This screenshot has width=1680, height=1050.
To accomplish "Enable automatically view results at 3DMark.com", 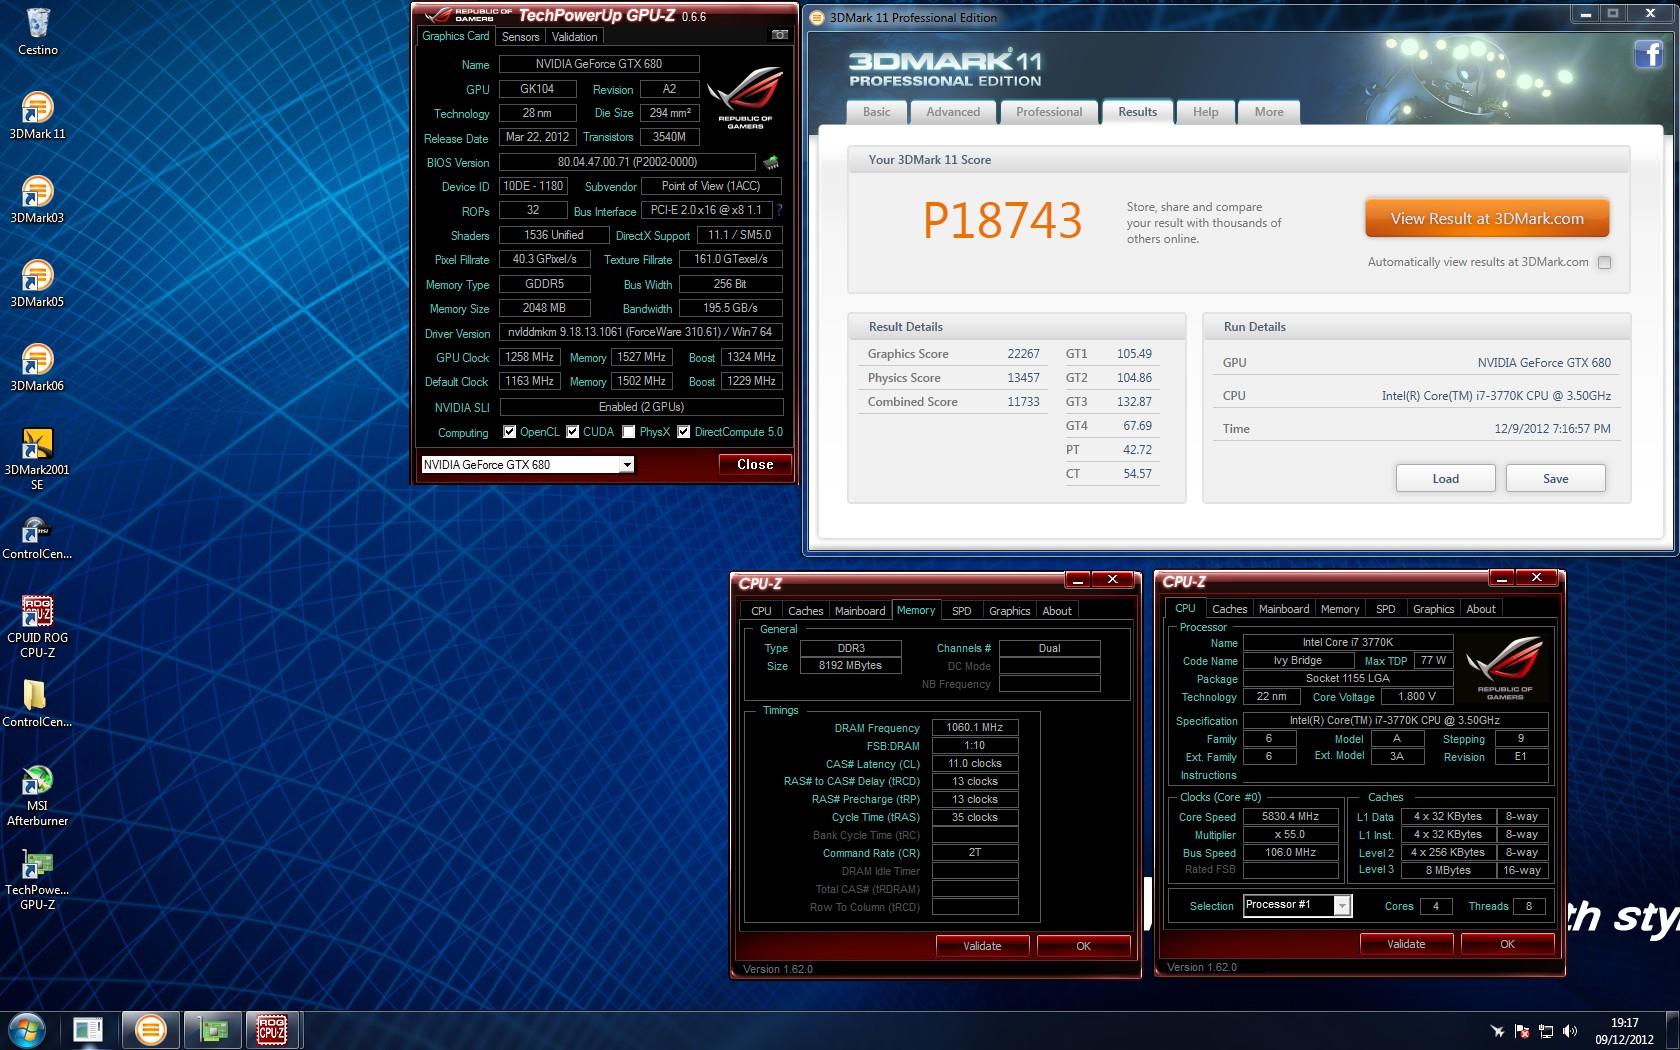I will pyautogui.click(x=1605, y=263).
